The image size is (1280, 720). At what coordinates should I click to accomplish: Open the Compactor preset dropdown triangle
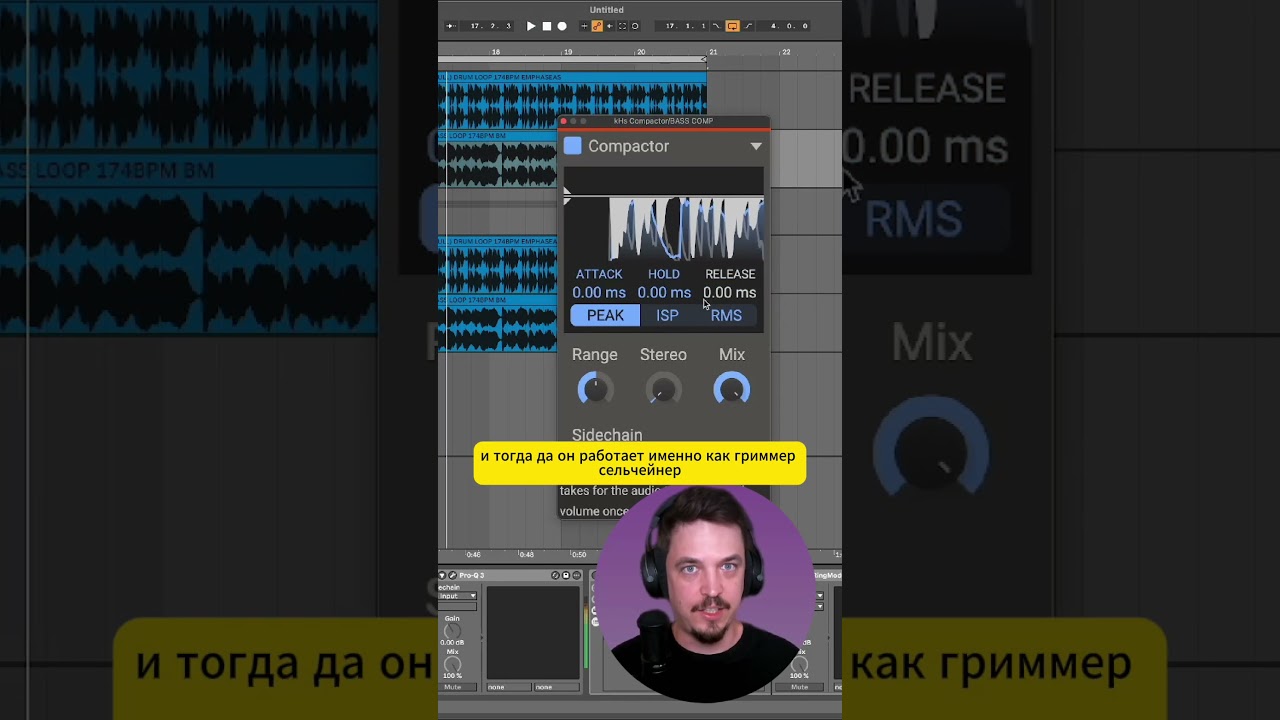pos(756,146)
